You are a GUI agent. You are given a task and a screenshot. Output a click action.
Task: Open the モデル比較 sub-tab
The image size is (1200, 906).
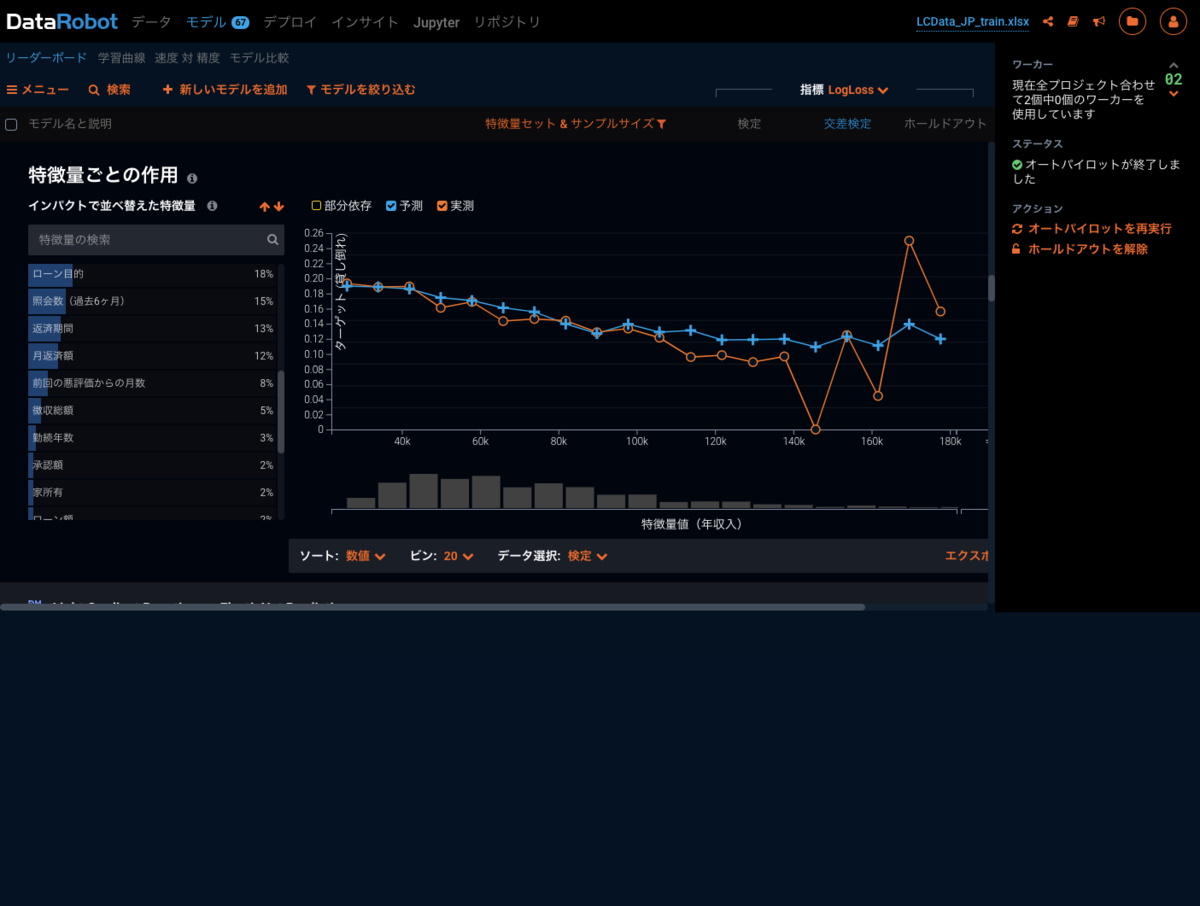[x=259, y=58]
